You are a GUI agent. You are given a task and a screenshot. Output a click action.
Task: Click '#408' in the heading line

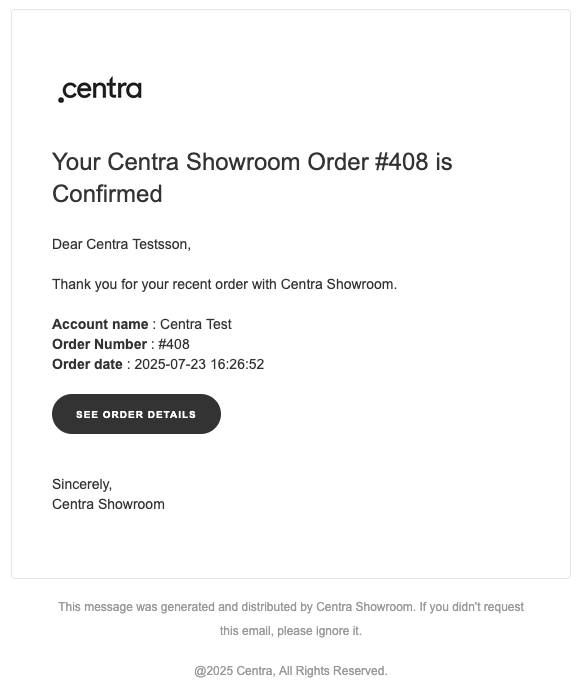[401, 162]
